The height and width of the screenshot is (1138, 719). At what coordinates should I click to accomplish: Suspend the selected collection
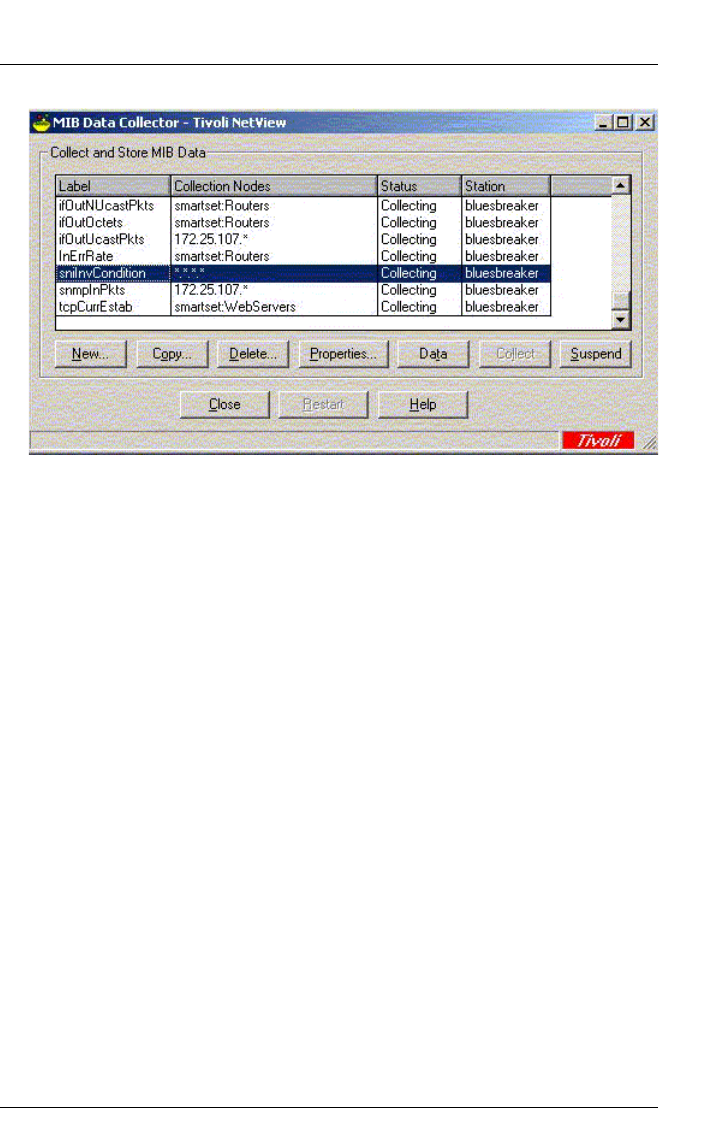coord(595,354)
